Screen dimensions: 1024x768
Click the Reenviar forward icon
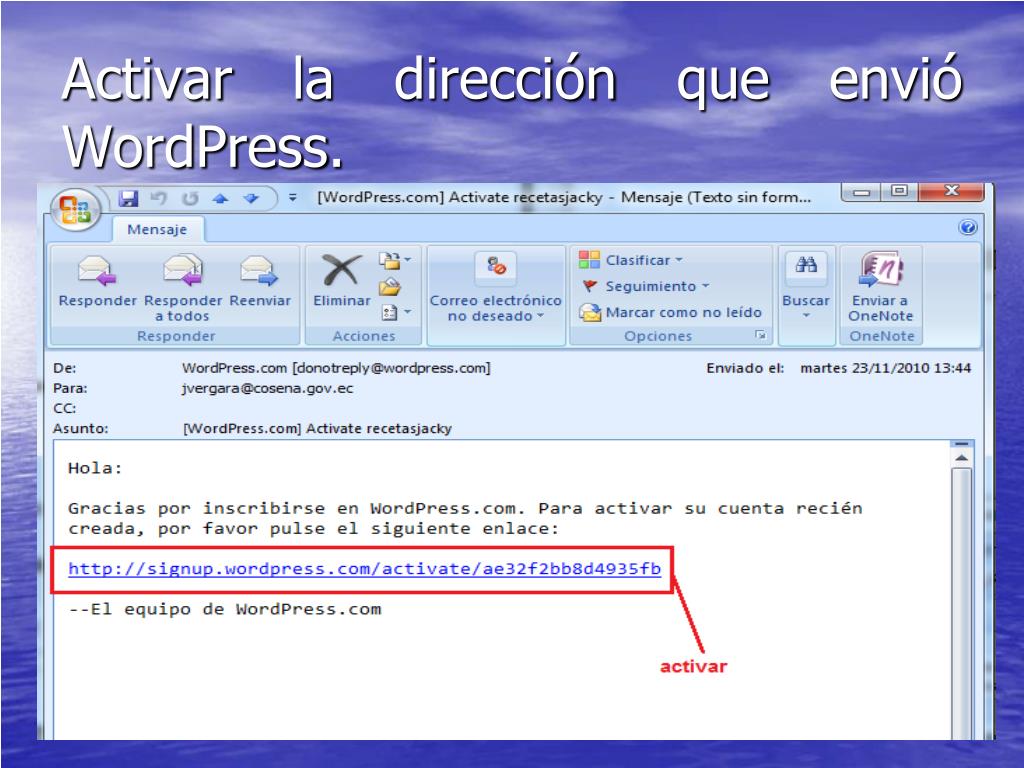[259, 270]
